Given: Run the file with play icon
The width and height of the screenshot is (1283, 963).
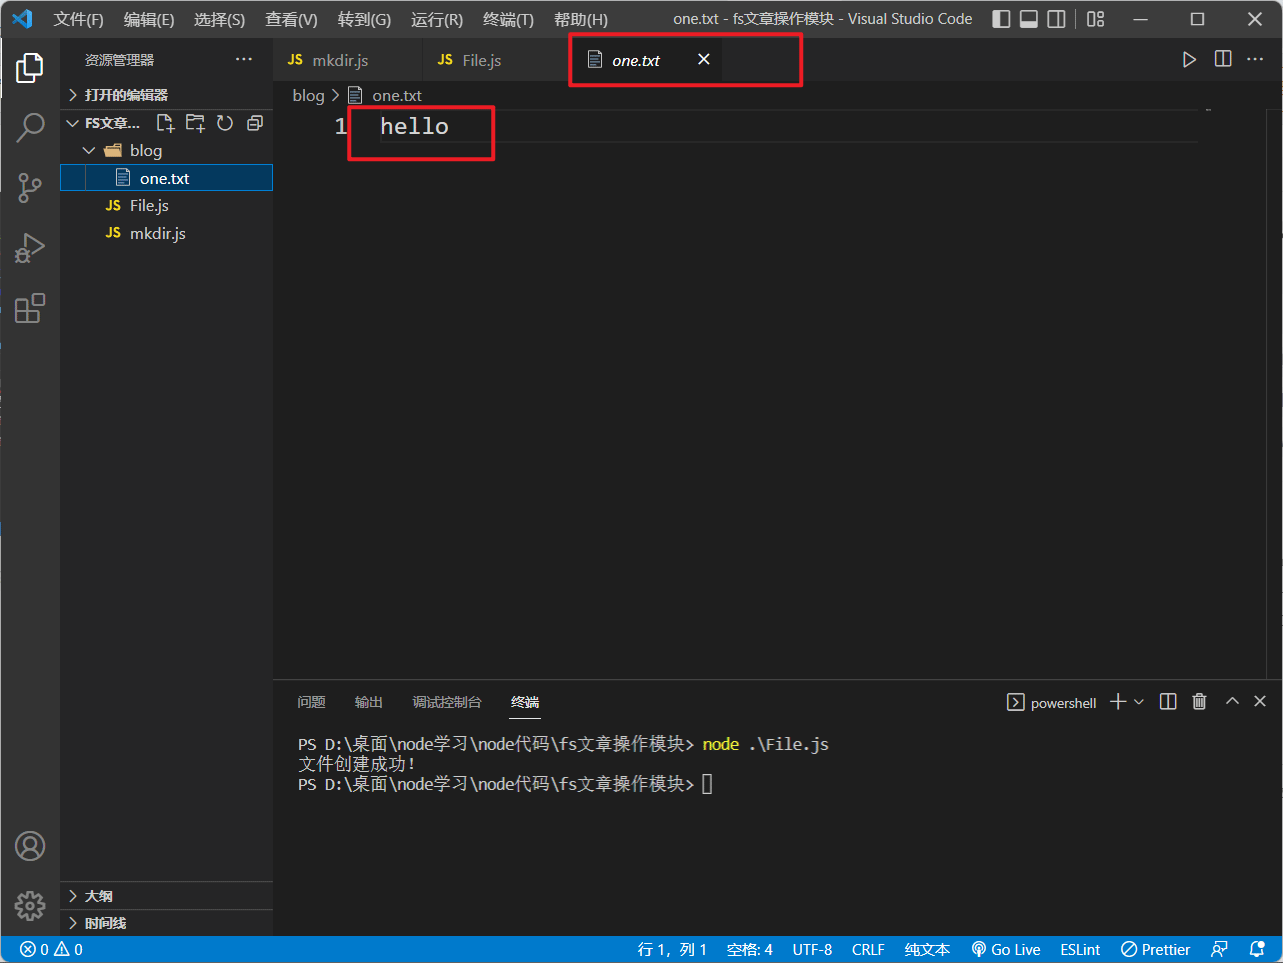Looking at the screenshot, I should tap(1189, 60).
